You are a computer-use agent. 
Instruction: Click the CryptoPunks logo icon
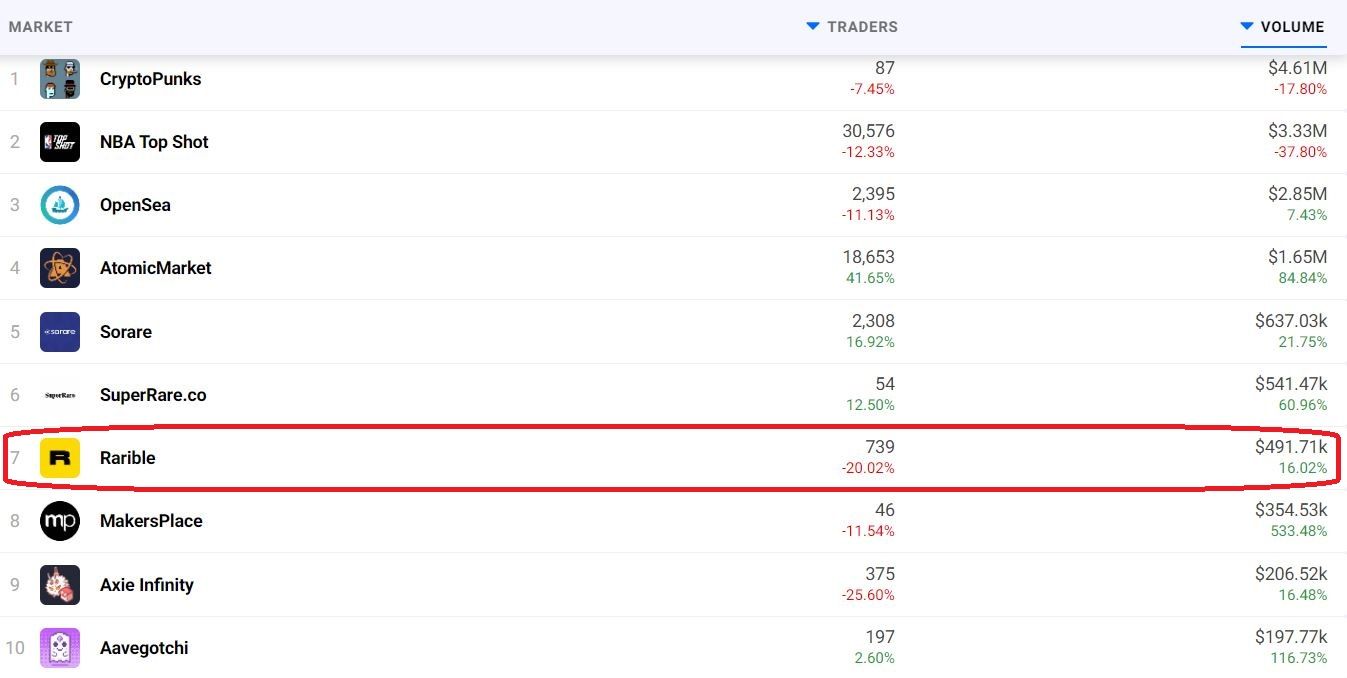coord(60,79)
